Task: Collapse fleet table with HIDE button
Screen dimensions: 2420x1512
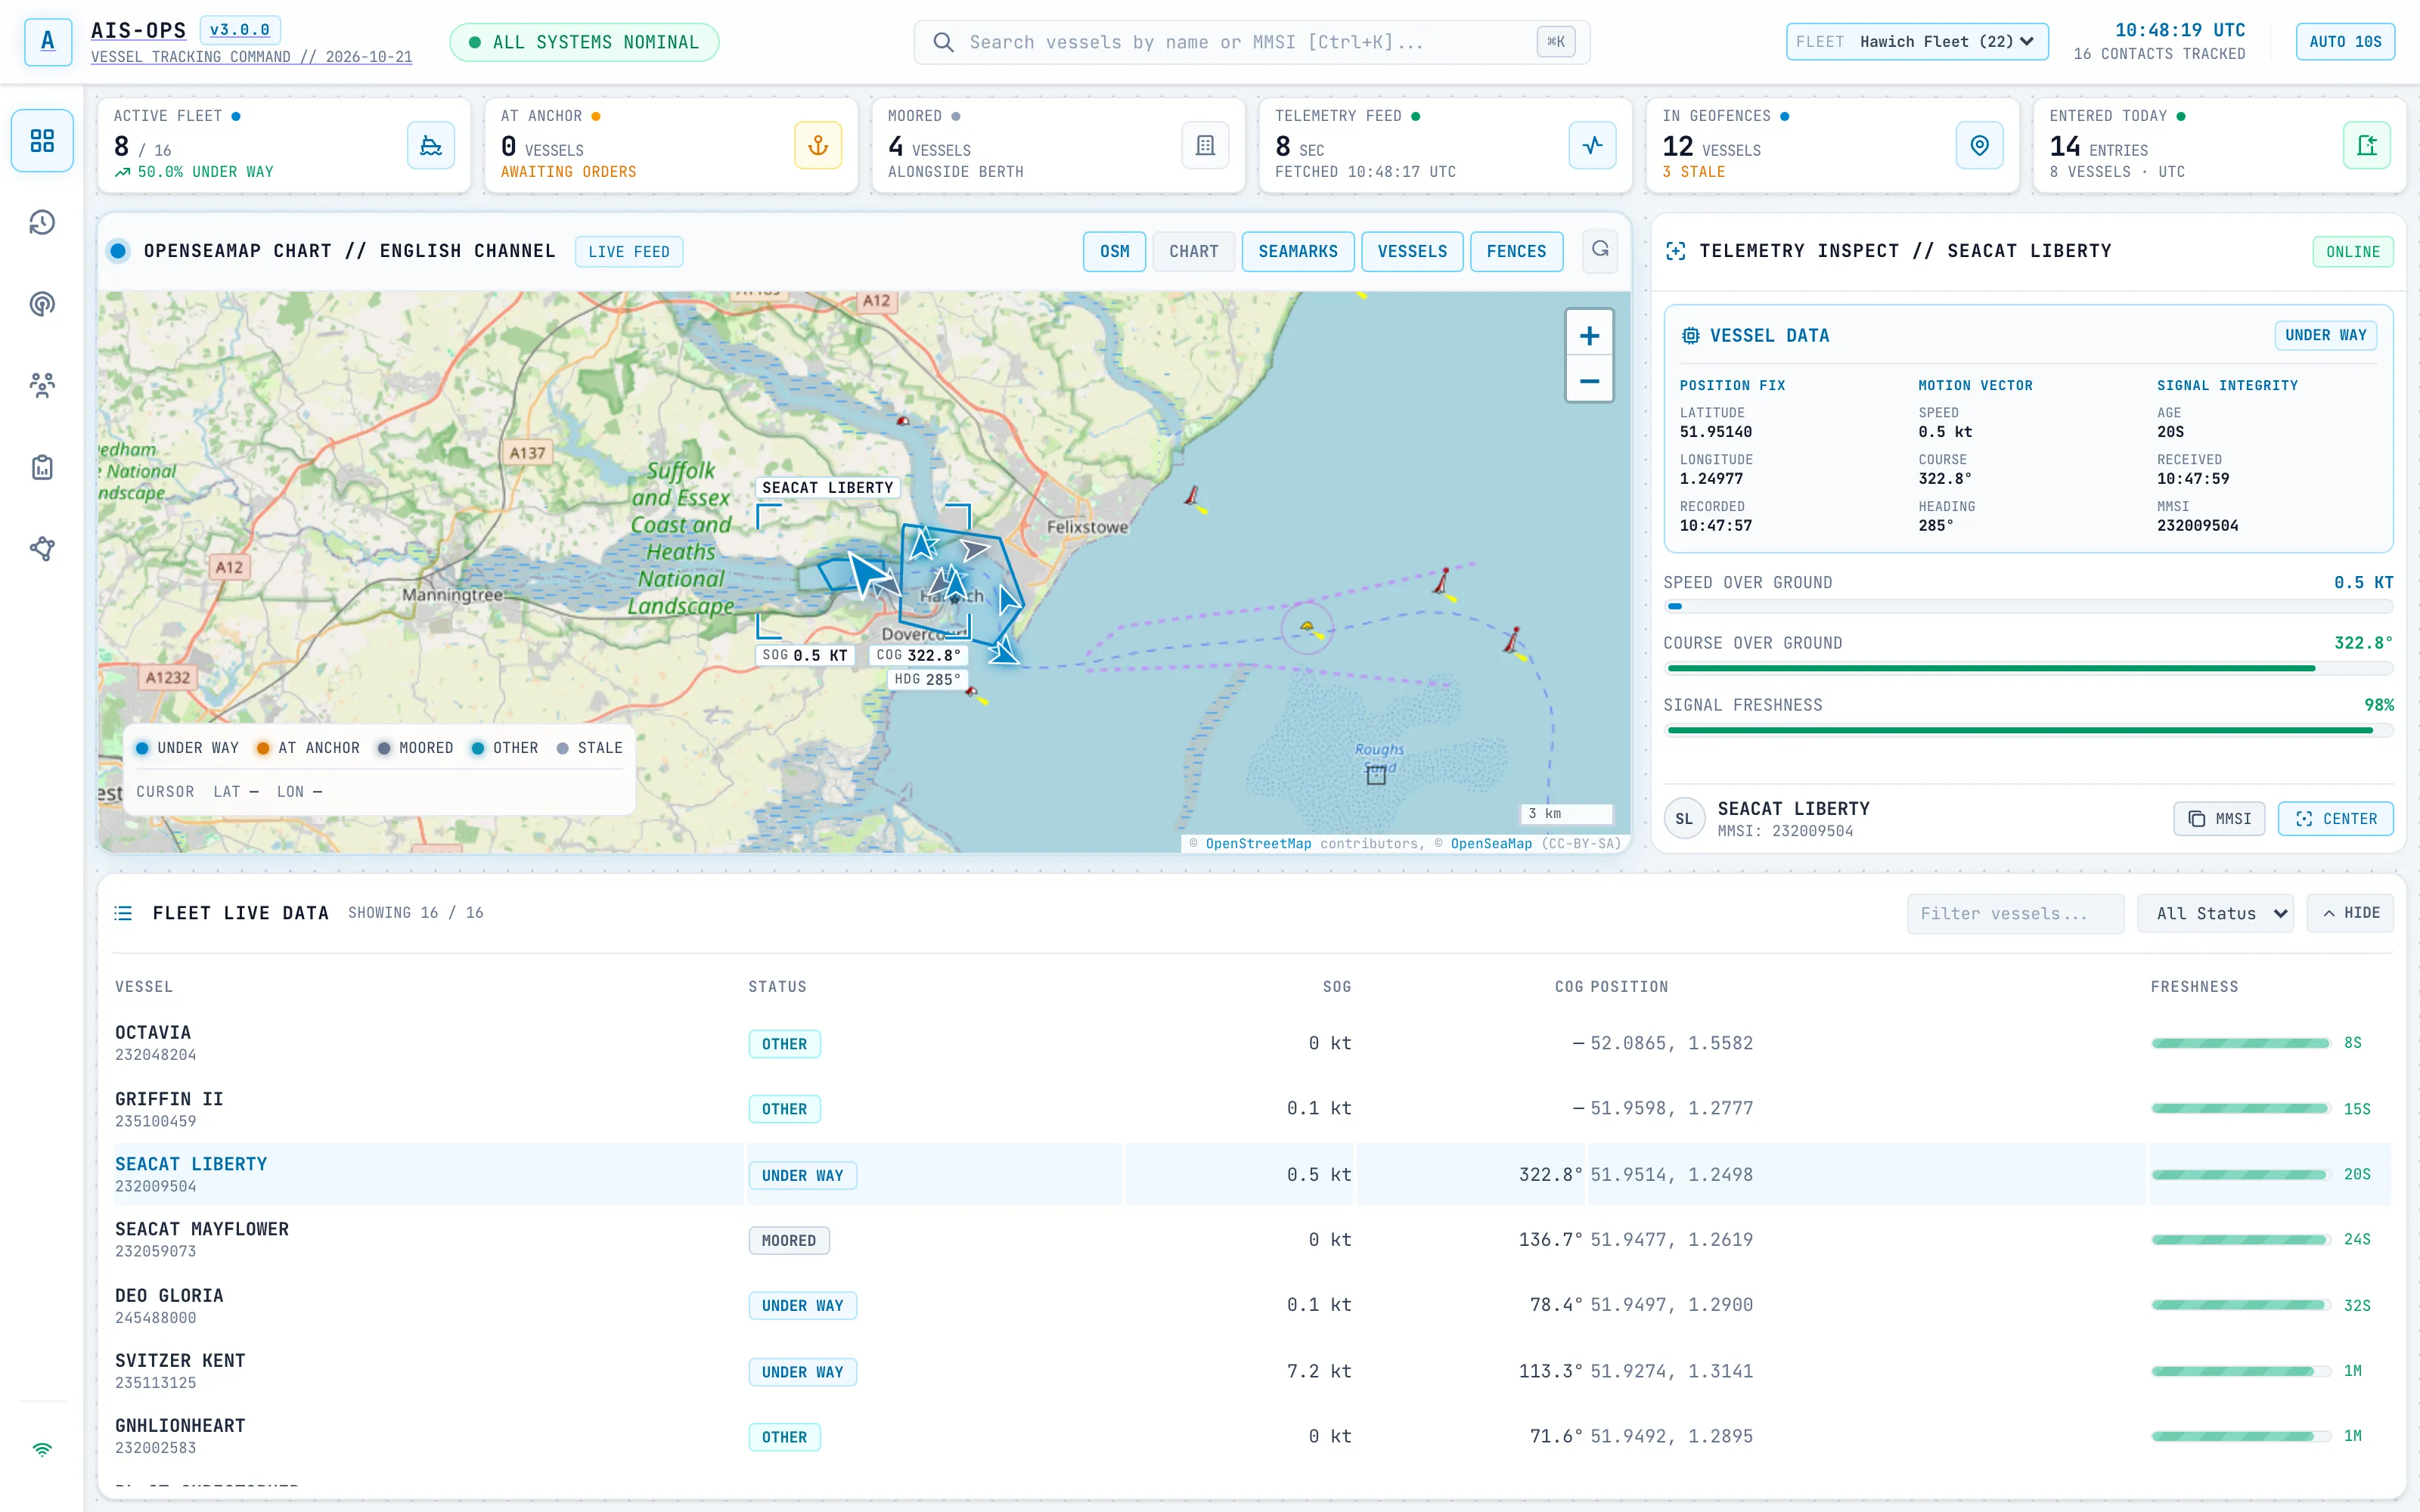Action: click(2350, 913)
